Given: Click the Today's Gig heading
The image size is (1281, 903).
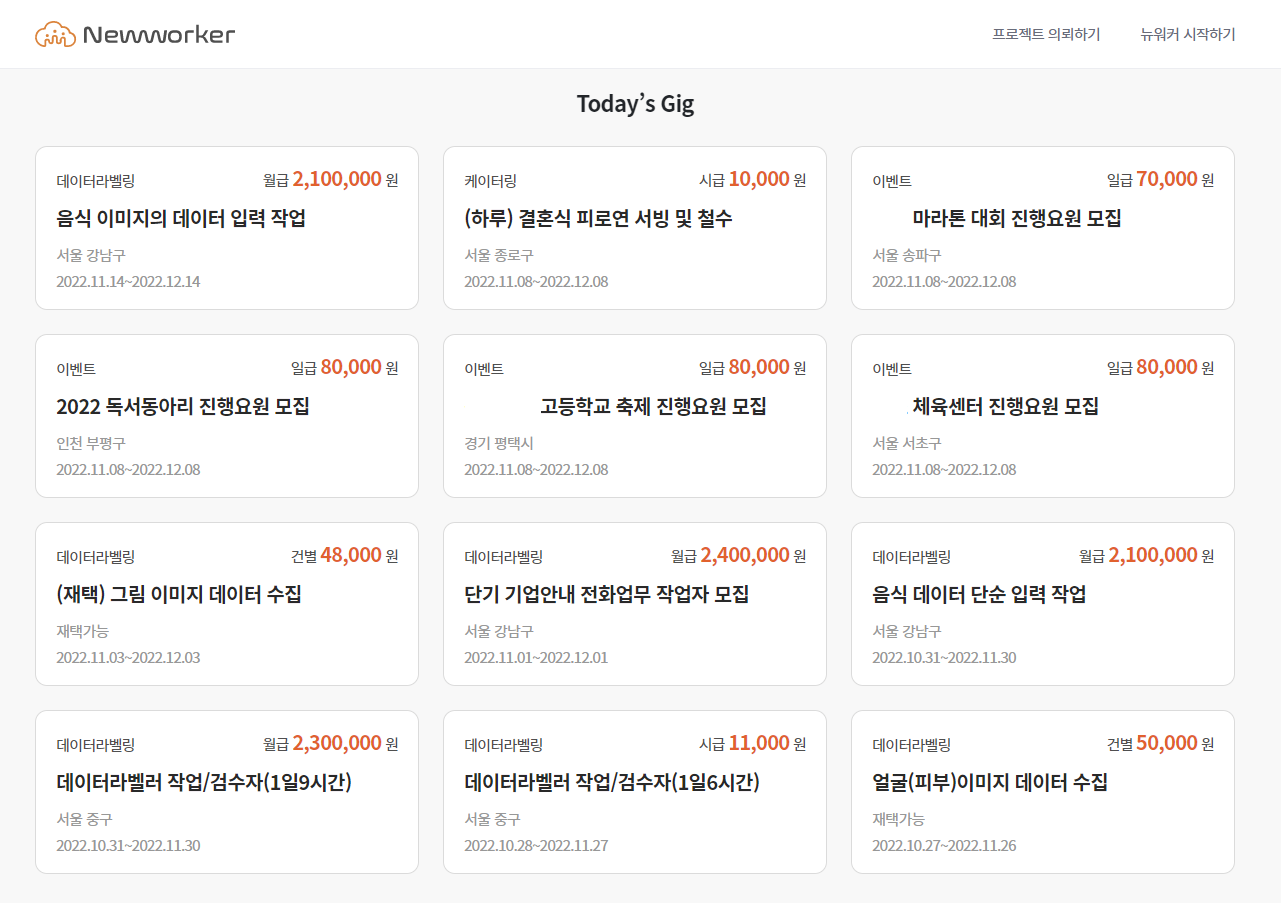Looking at the screenshot, I should (635, 104).
